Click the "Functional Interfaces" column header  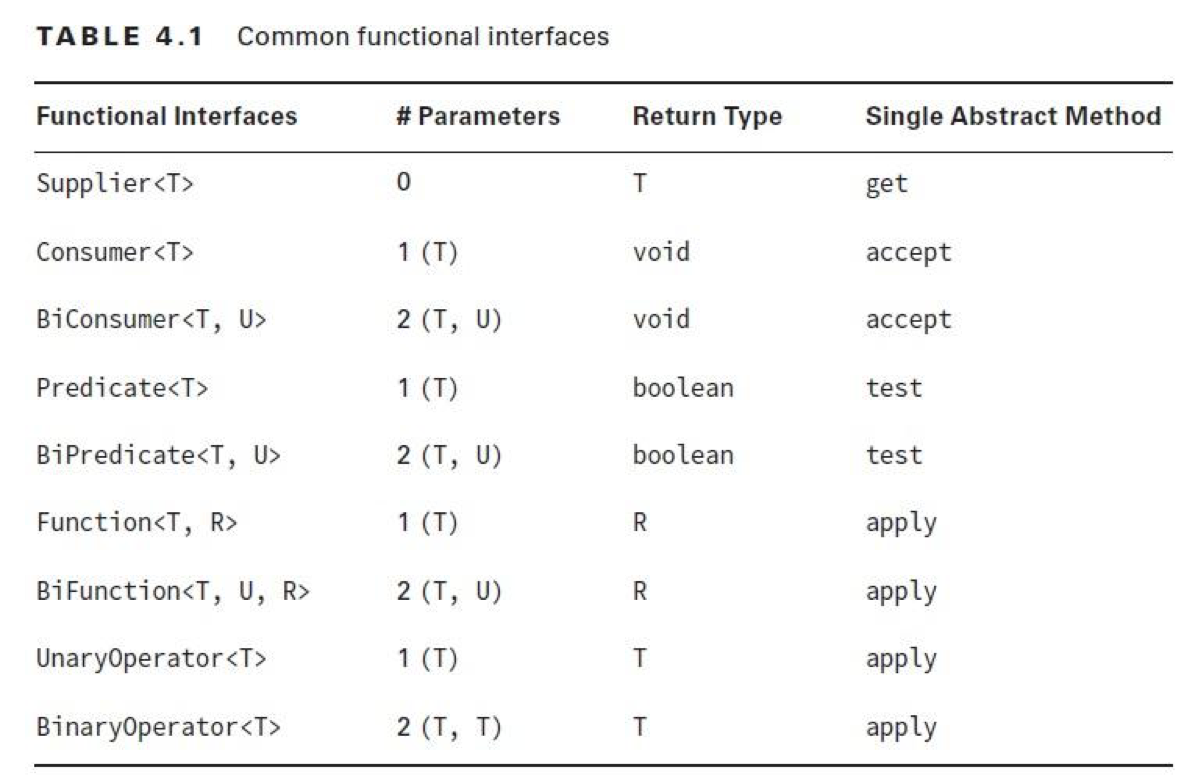(x=167, y=117)
